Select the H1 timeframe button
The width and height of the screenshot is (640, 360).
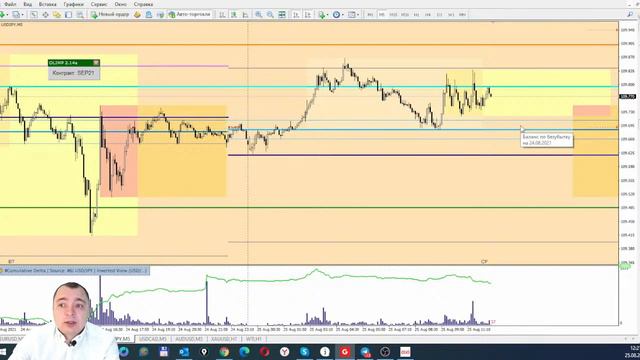coord(416,15)
